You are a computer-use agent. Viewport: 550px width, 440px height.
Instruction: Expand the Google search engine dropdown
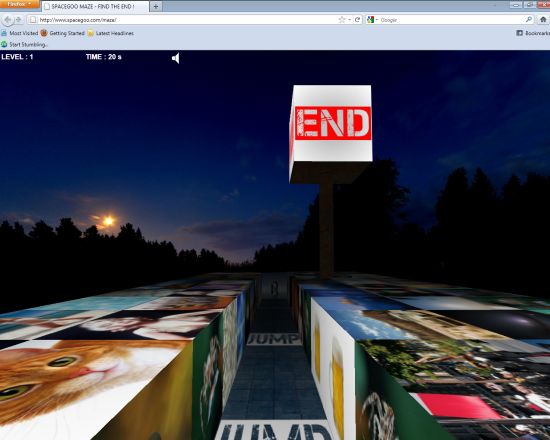point(372,20)
